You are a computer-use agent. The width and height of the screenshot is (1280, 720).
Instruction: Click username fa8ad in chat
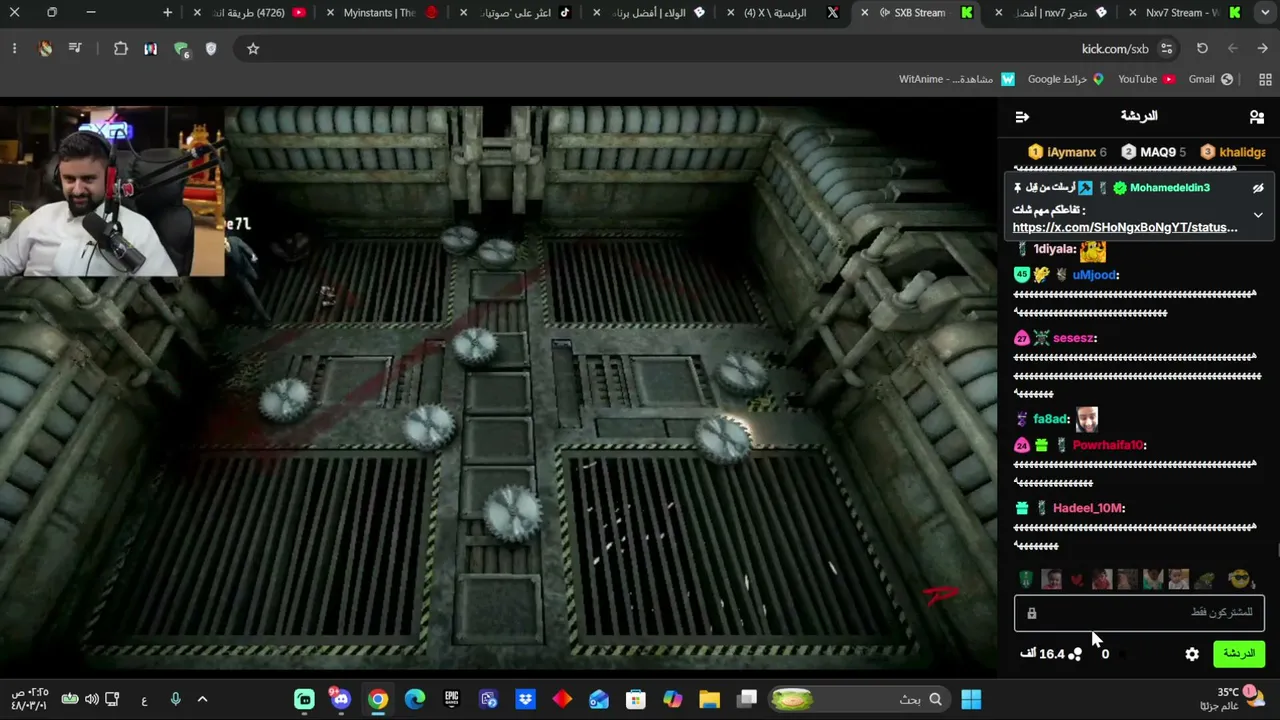tap(1051, 419)
